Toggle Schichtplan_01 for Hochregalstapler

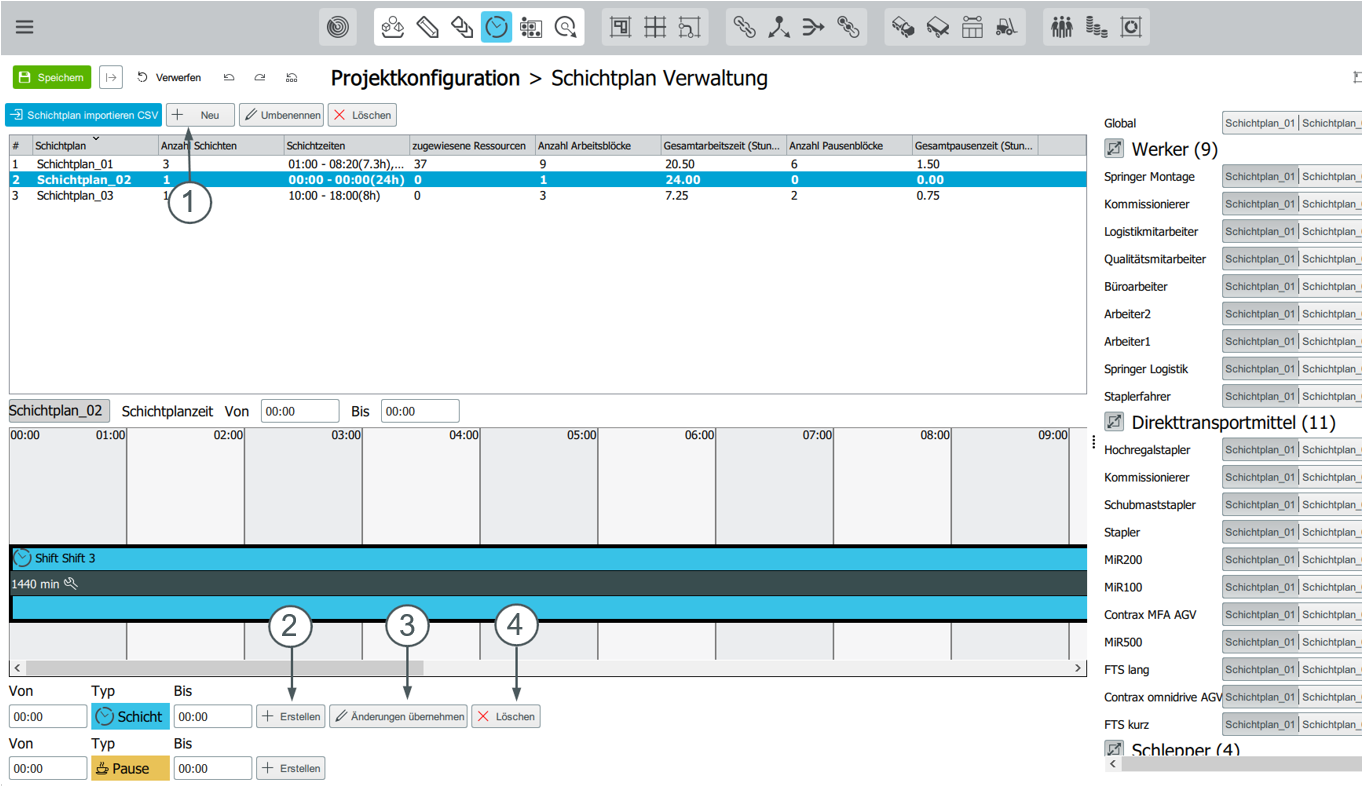pyautogui.click(x=1260, y=450)
